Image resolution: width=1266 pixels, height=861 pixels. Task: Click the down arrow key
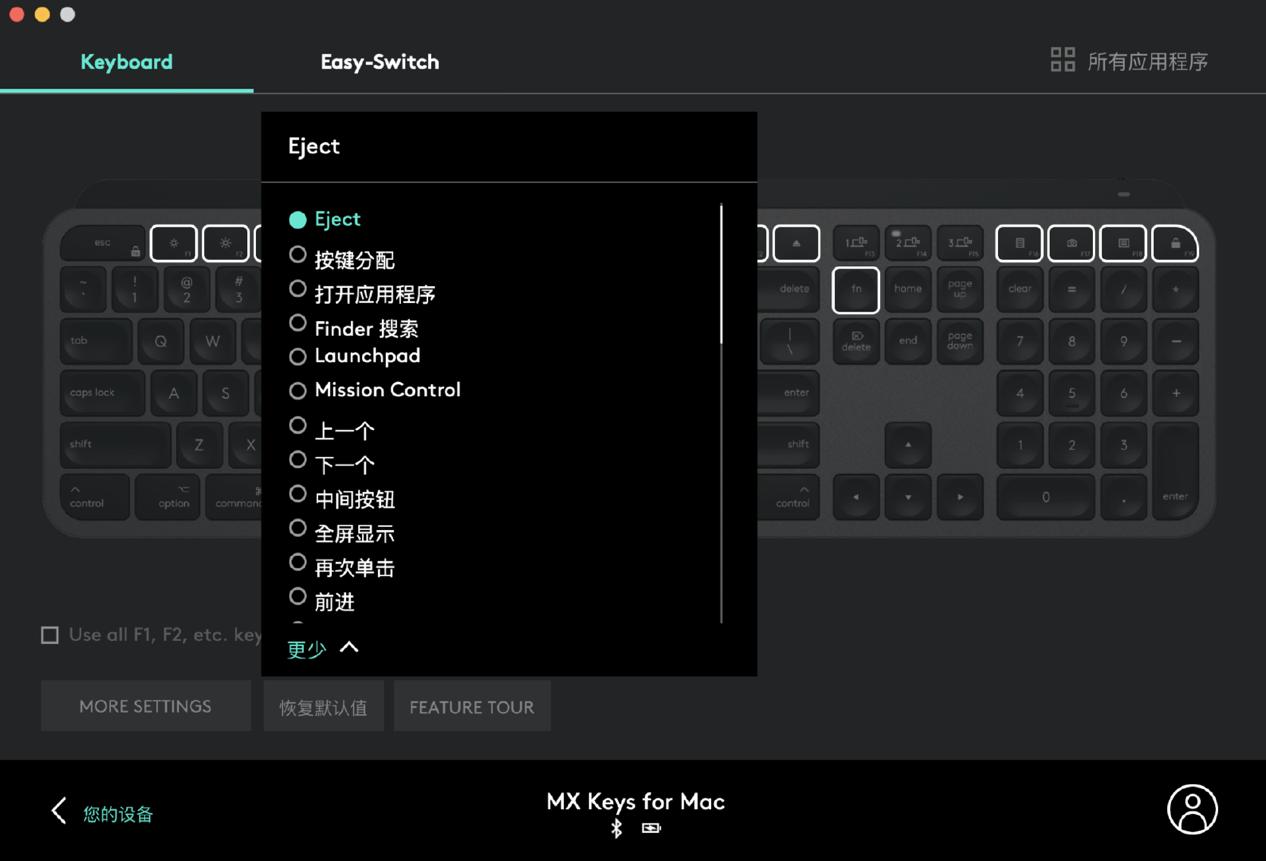[x=908, y=496]
